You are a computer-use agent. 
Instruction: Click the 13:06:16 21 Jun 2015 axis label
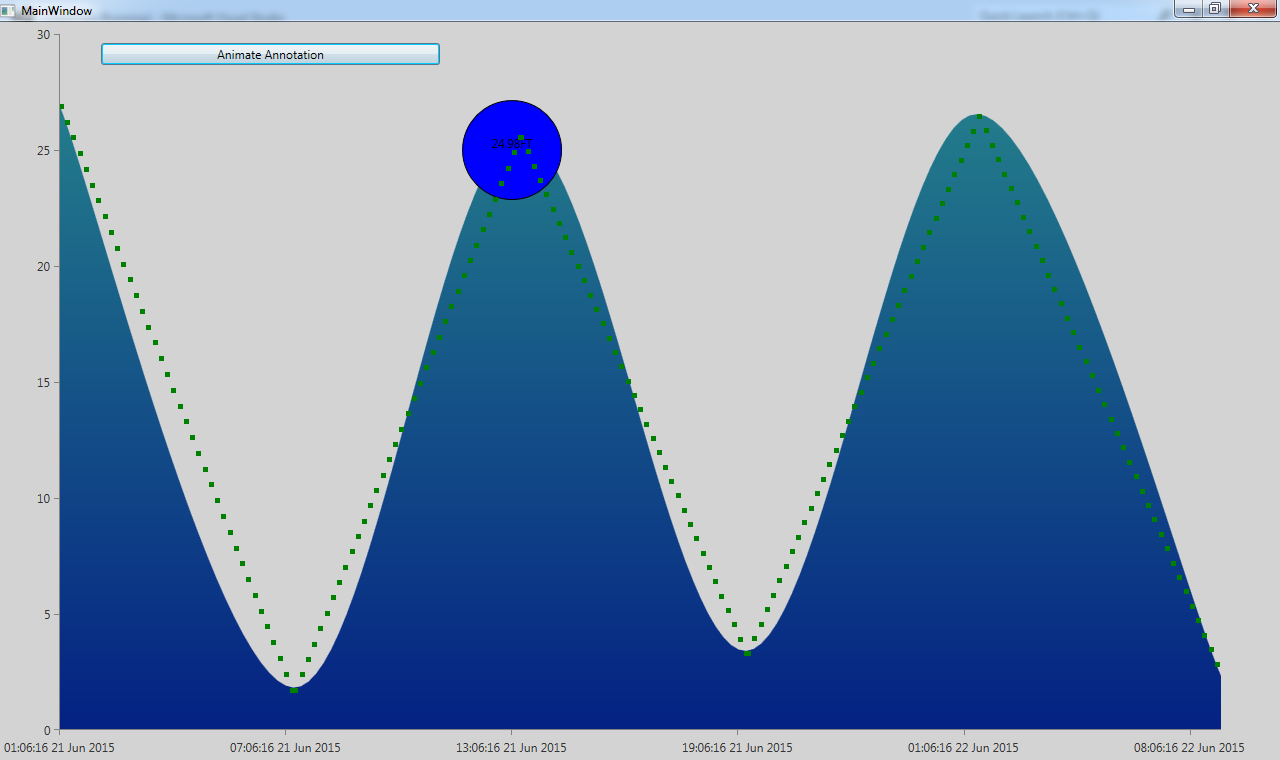click(511, 747)
